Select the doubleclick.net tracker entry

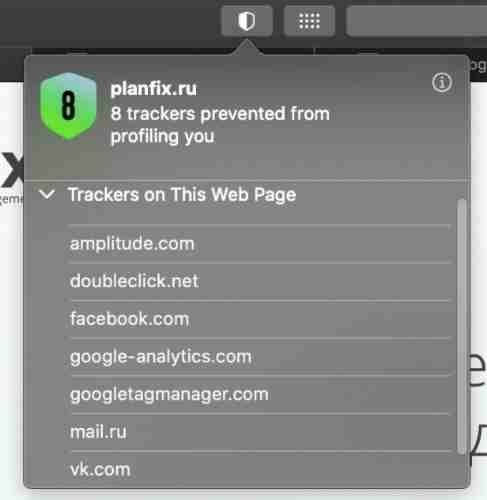coord(260,281)
